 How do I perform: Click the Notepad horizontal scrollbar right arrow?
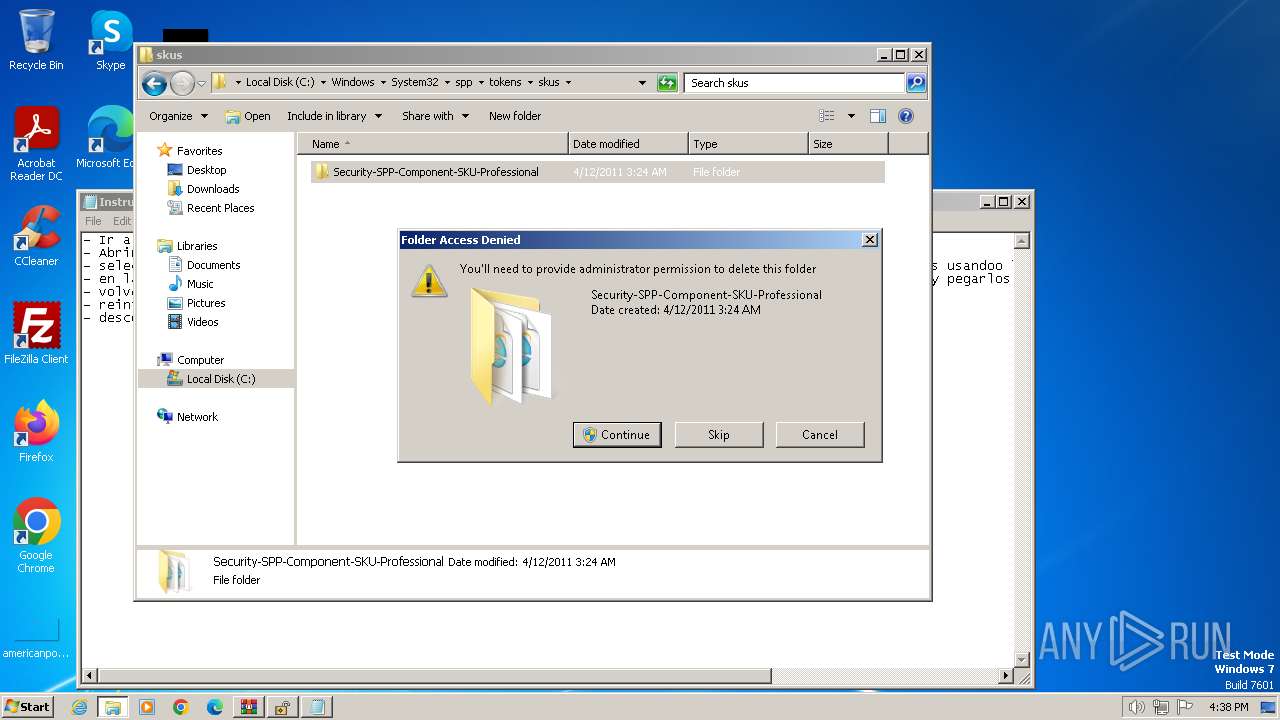click(1006, 677)
